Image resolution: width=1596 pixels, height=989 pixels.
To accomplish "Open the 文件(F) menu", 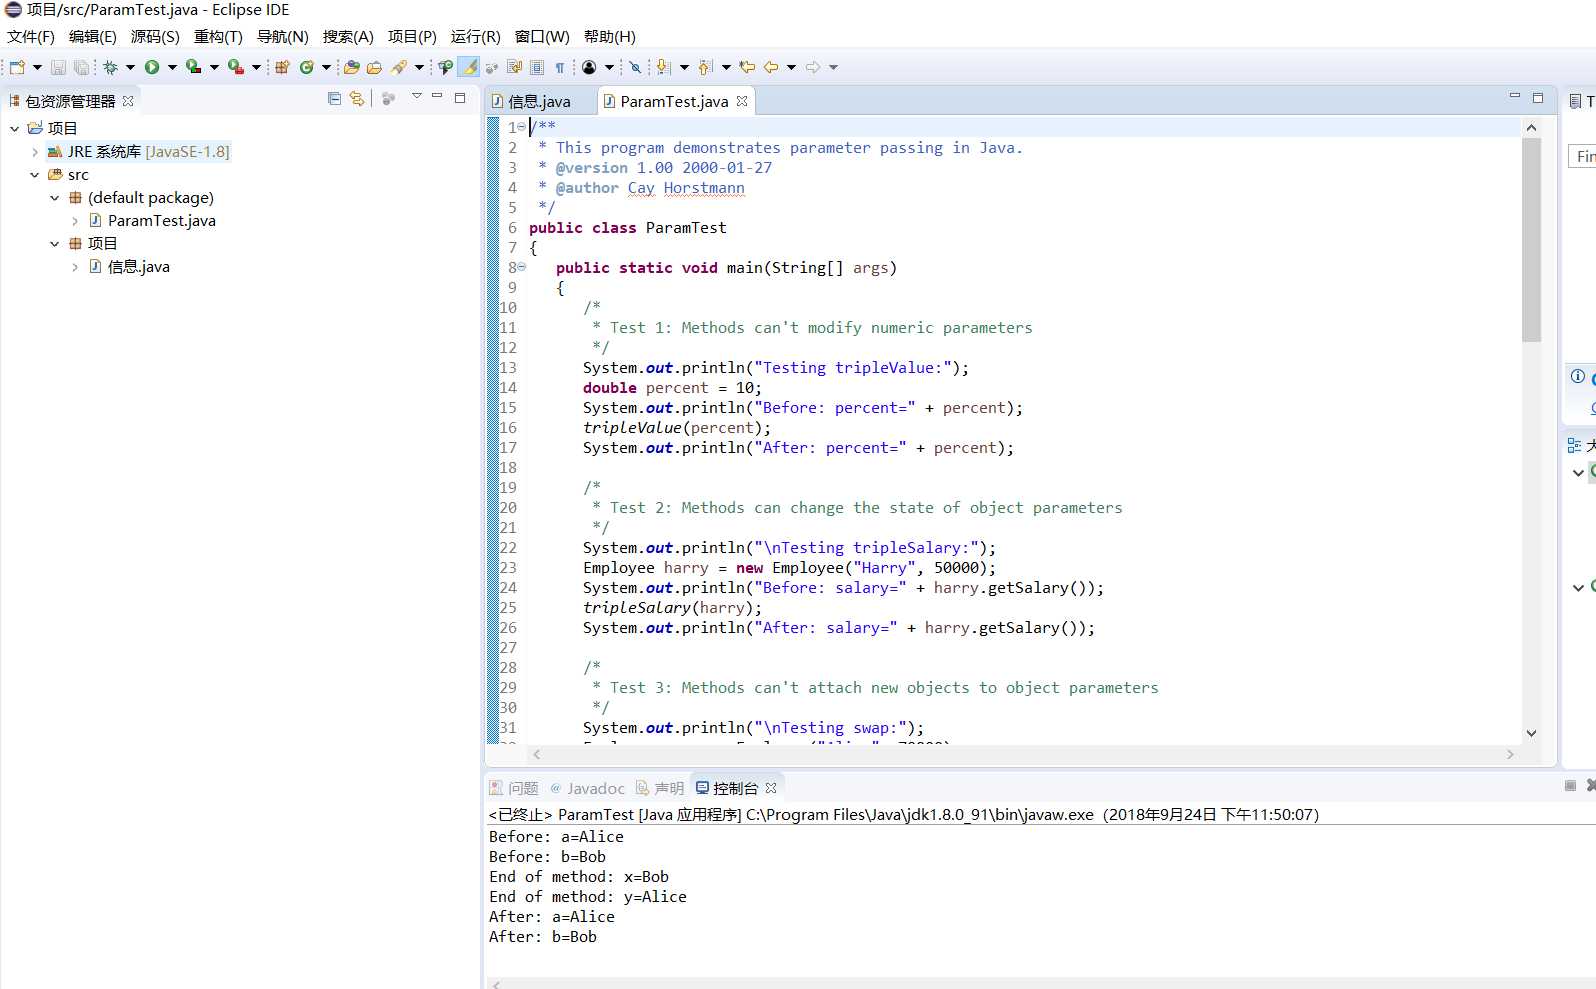I will coord(30,37).
